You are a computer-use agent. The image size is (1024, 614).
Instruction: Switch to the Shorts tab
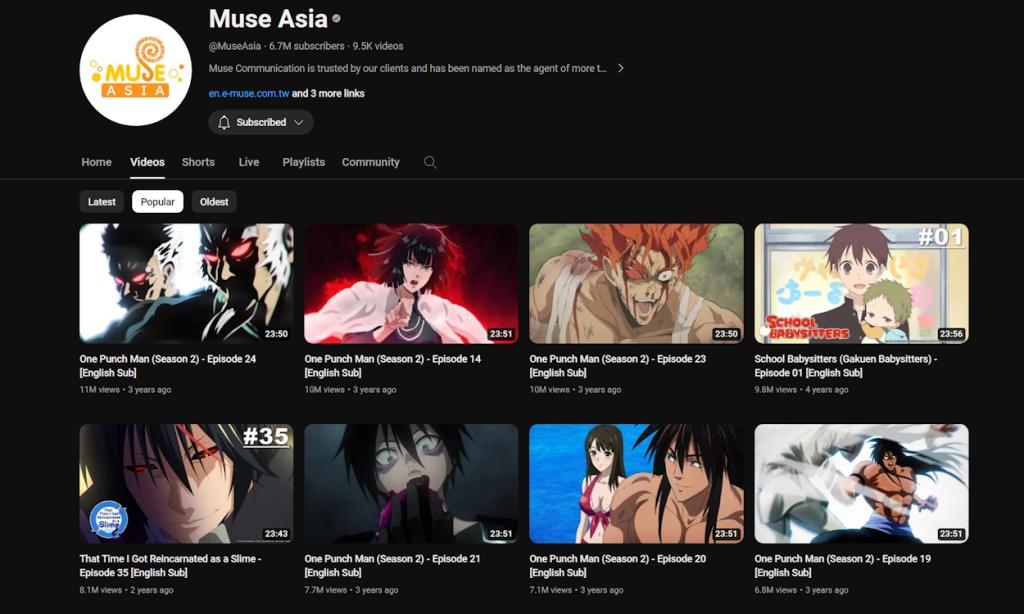point(198,162)
